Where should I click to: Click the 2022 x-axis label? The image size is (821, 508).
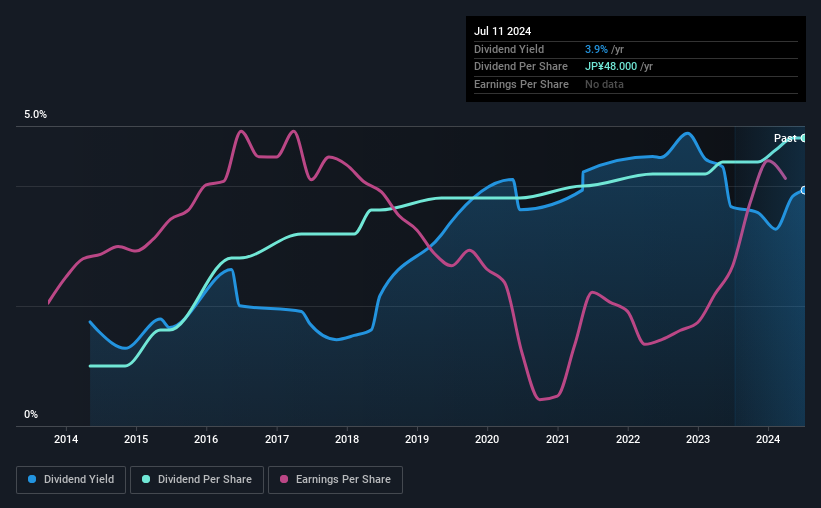coord(628,439)
